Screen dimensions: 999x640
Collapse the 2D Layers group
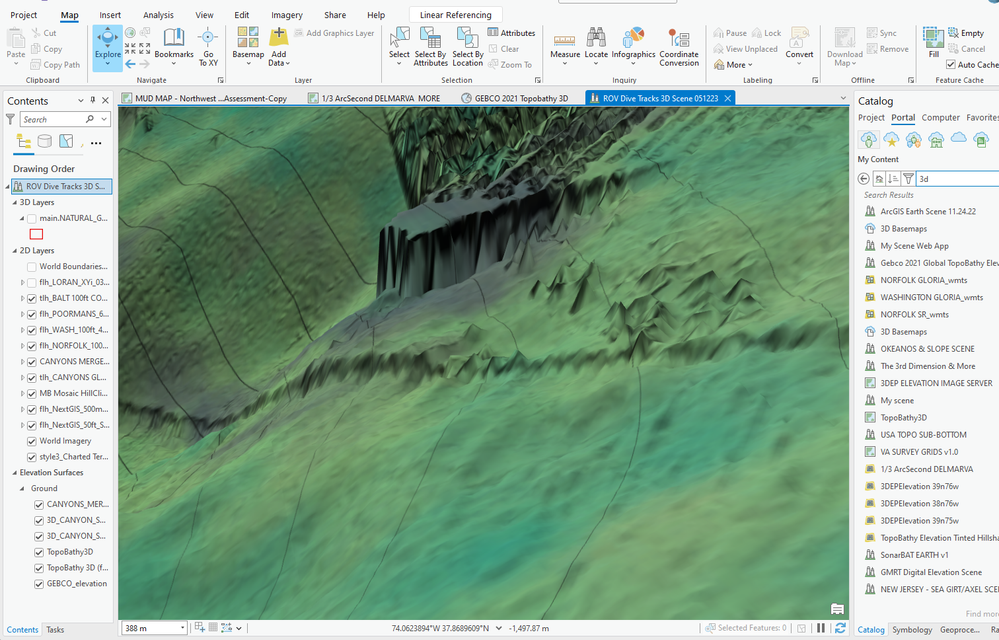pos(13,251)
